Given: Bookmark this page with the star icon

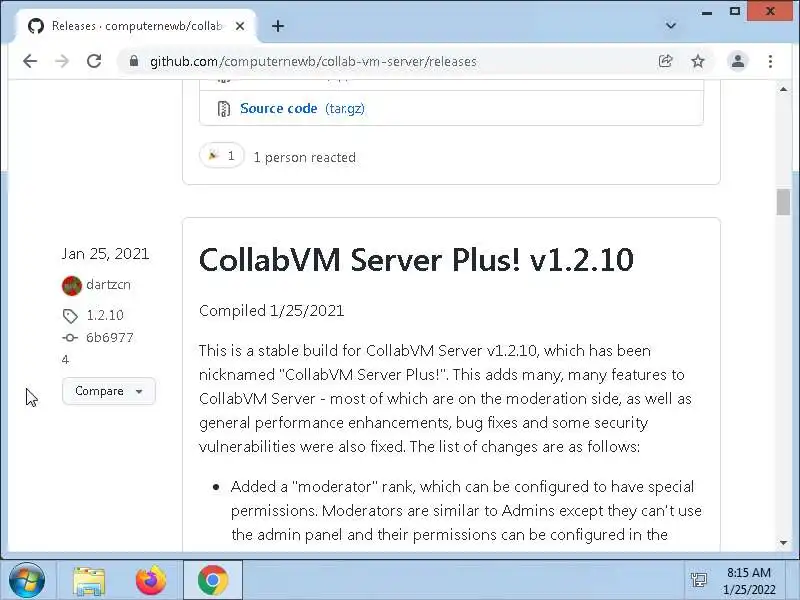Looking at the screenshot, I should (697, 61).
